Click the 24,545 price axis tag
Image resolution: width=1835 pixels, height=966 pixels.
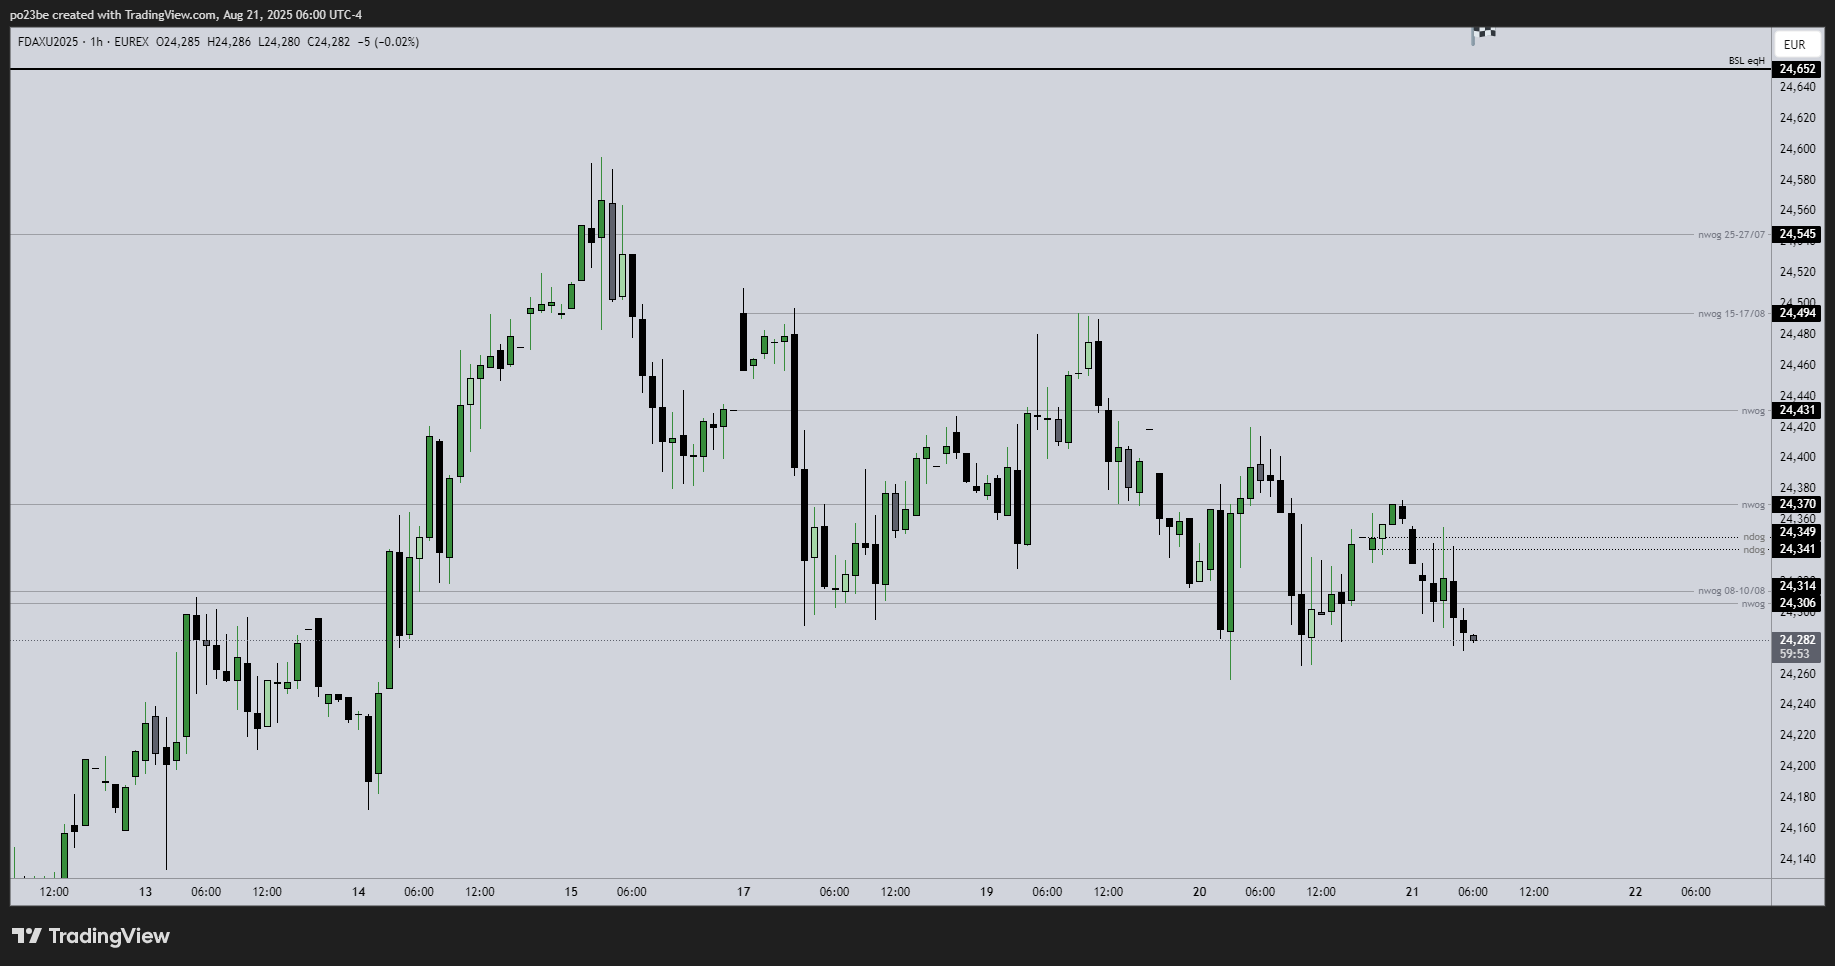point(1797,234)
